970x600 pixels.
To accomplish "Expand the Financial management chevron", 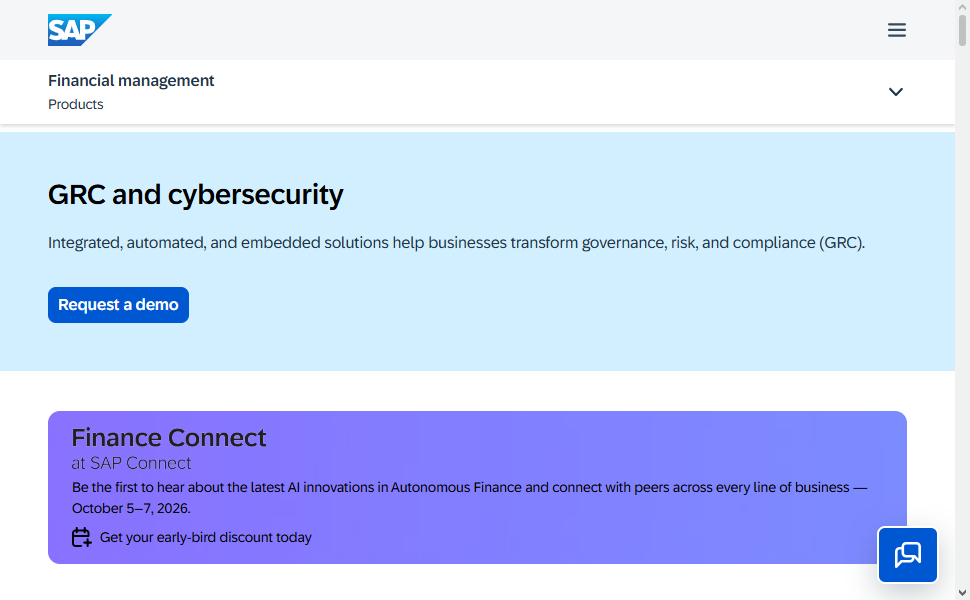I will (895, 92).
